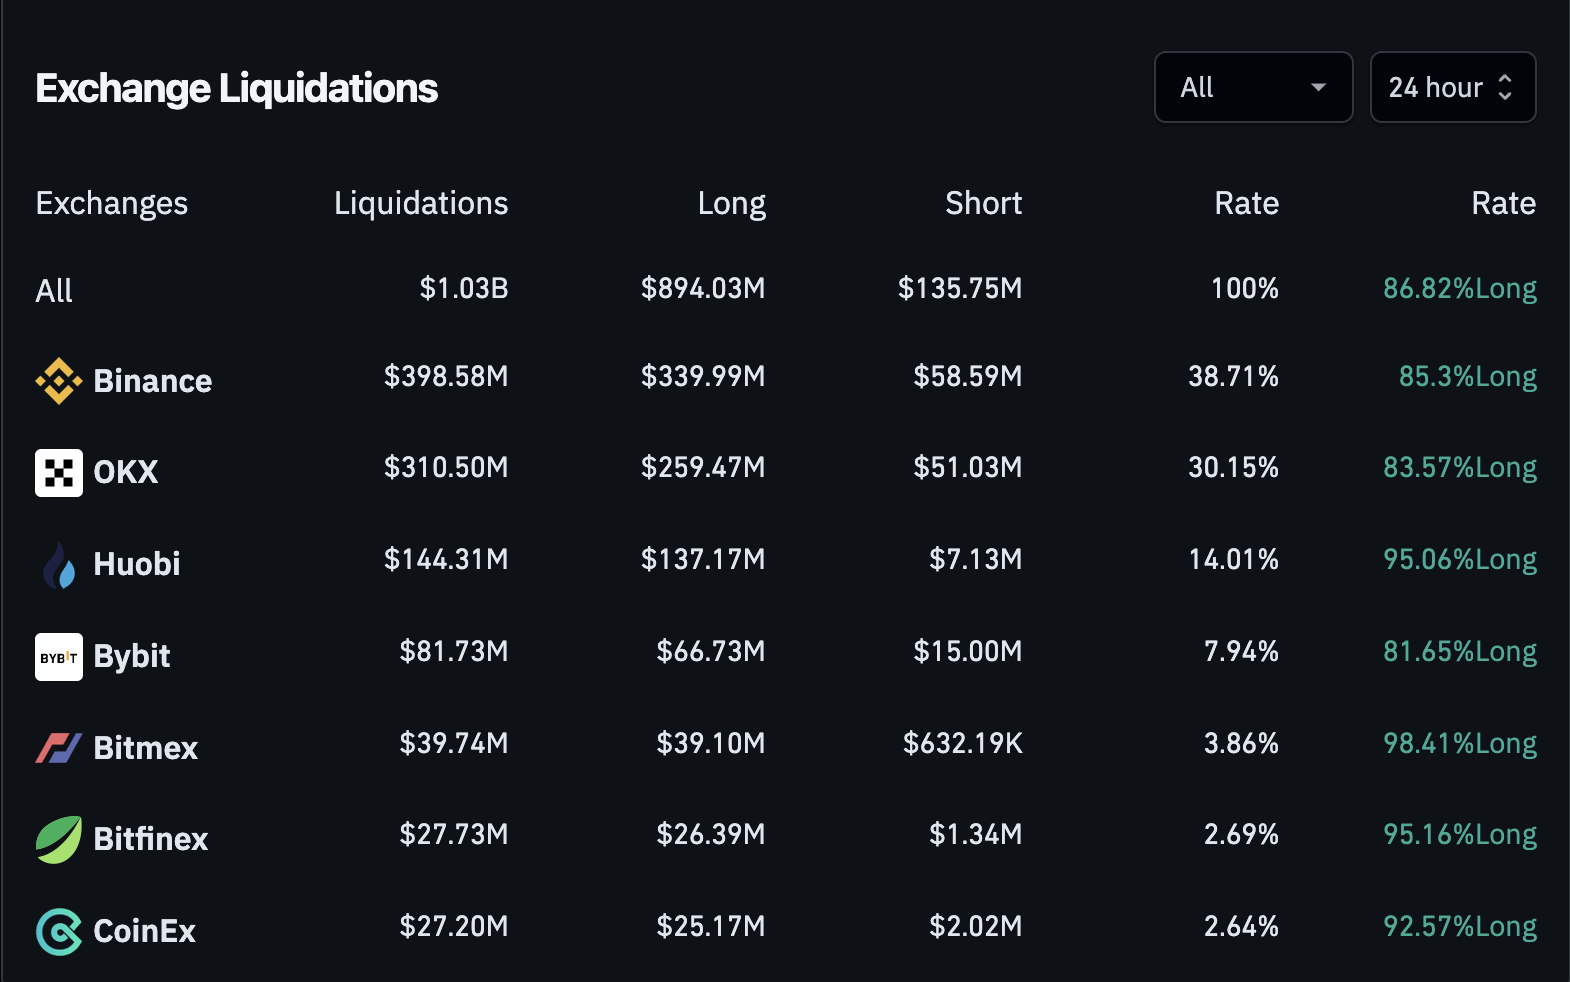Click the Huobi flame logo icon

pyautogui.click(x=59, y=565)
